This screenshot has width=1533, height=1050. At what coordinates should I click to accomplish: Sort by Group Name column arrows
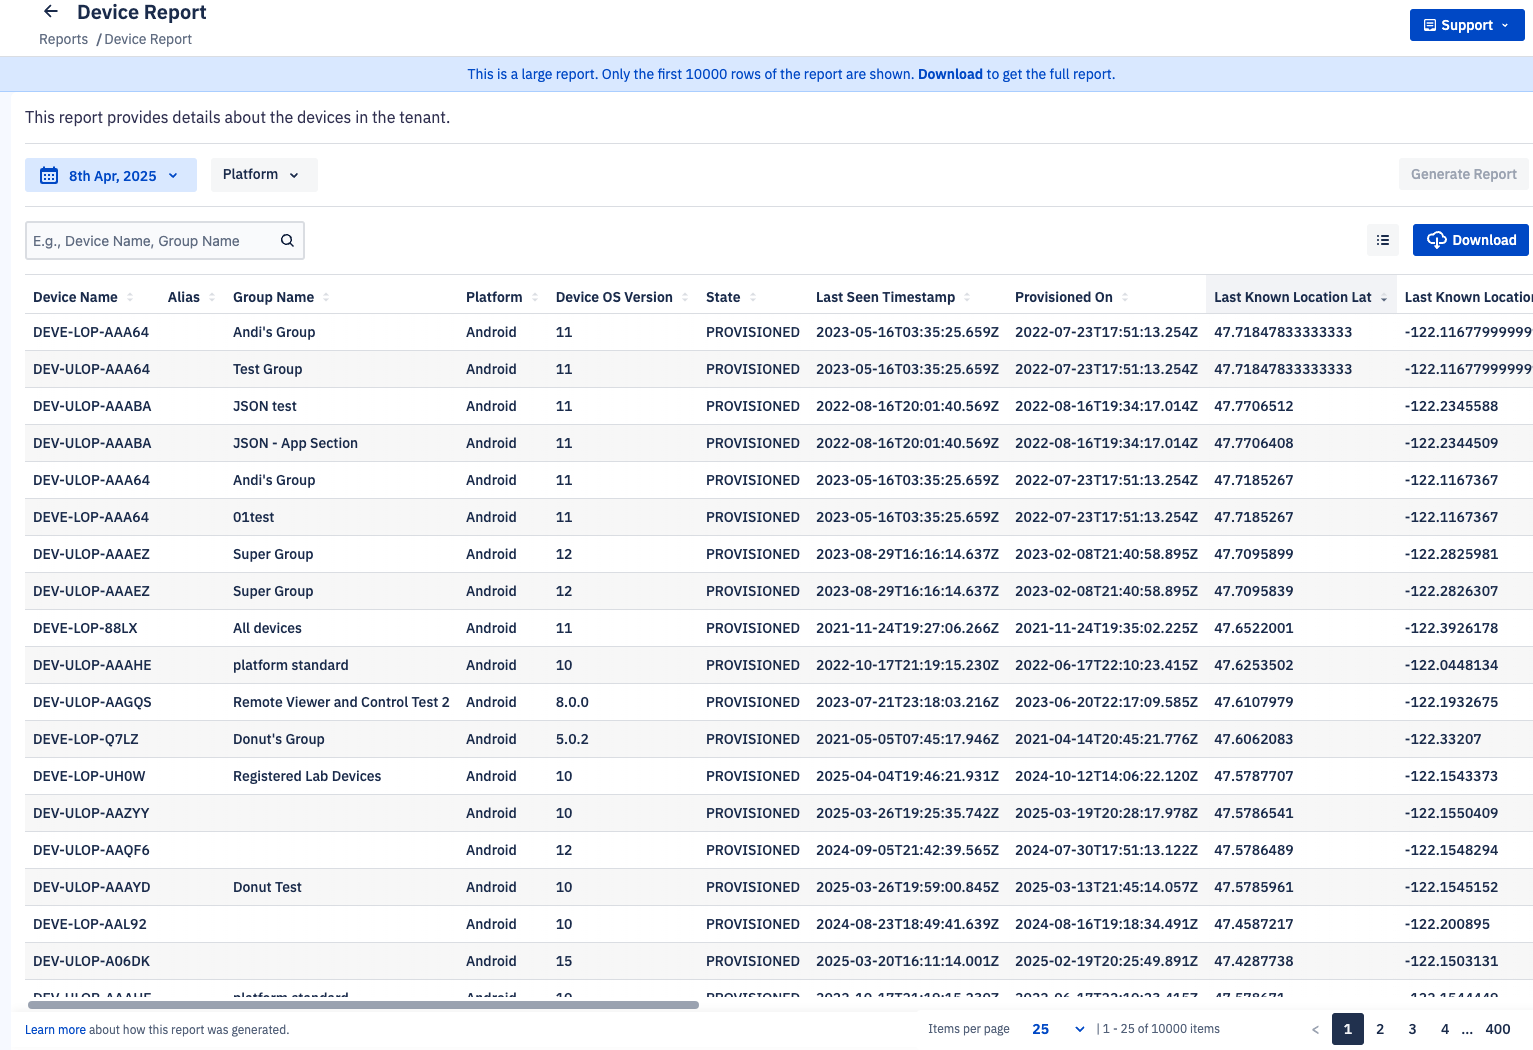tap(326, 297)
